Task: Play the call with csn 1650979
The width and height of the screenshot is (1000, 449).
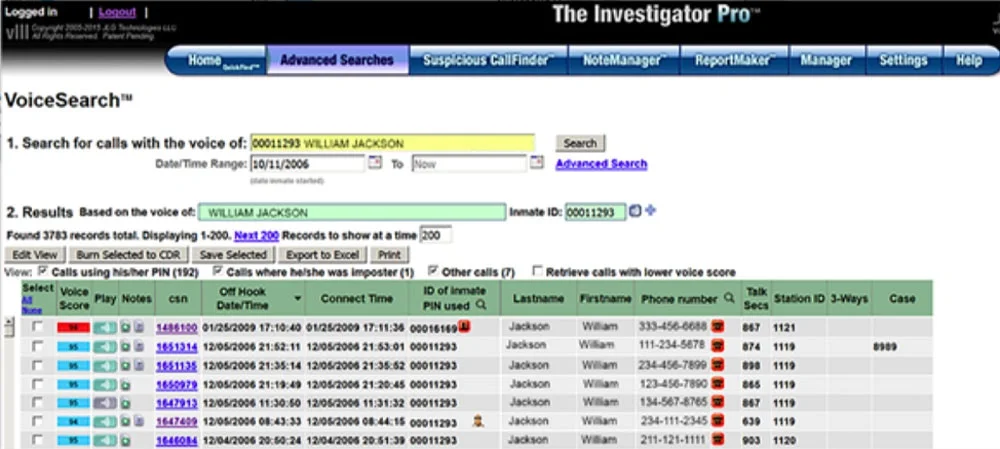Action: 105,385
